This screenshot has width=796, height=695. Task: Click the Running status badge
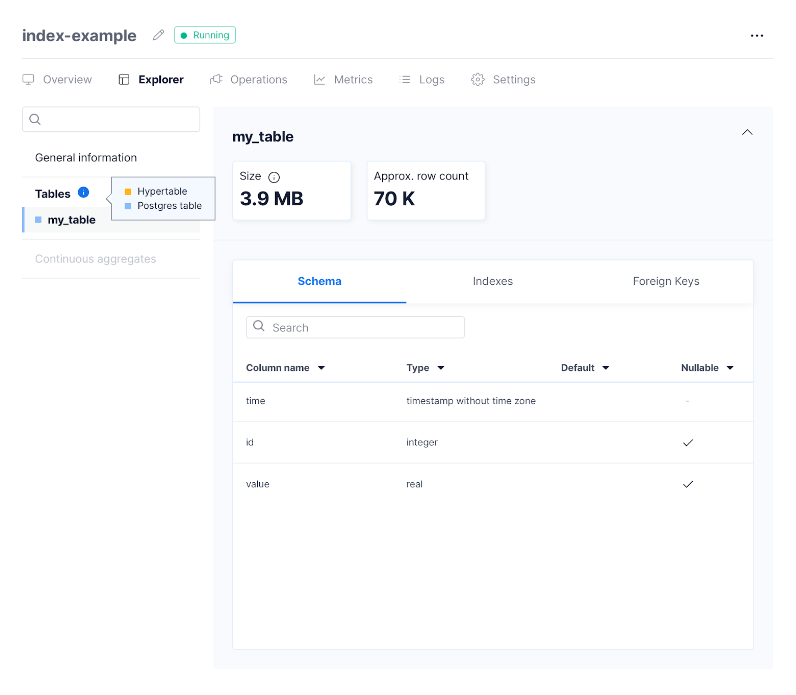205,35
